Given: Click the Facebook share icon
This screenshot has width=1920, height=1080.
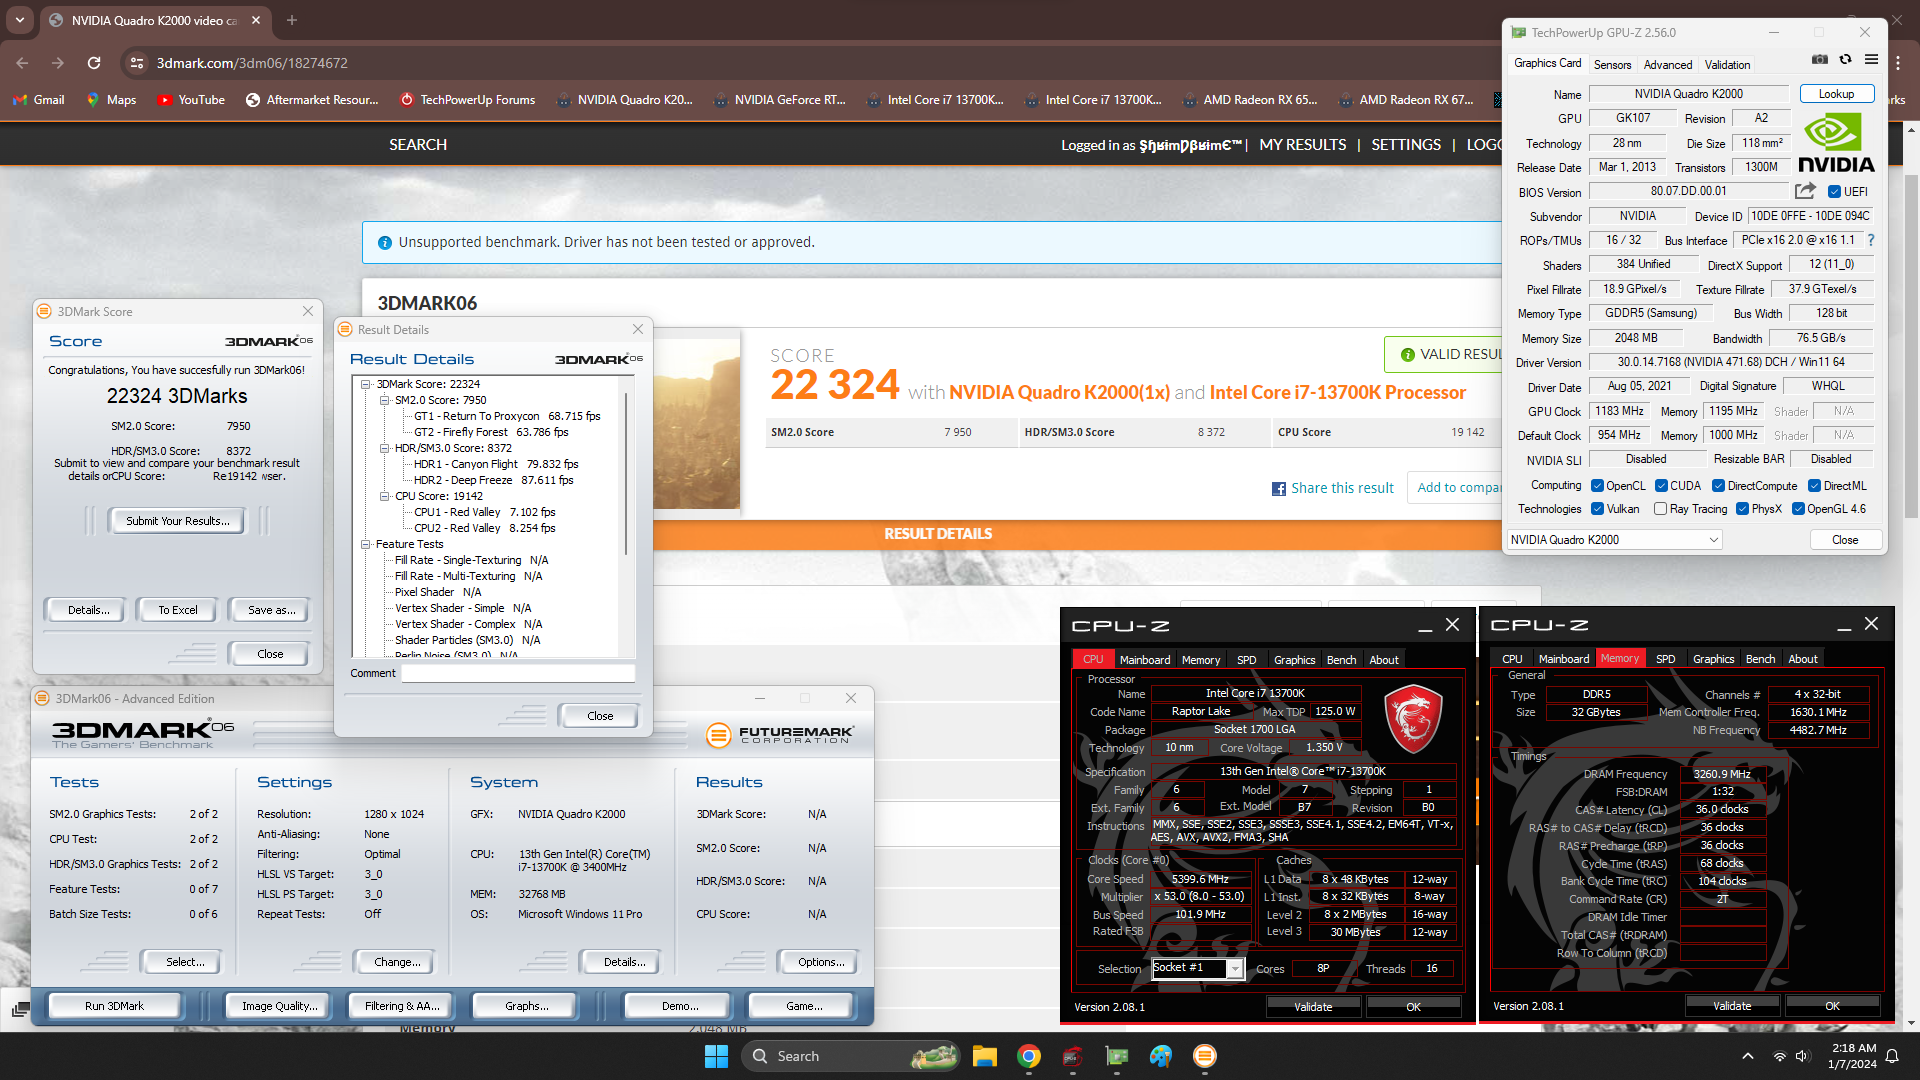Looking at the screenshot, I should click(1278, 488).
